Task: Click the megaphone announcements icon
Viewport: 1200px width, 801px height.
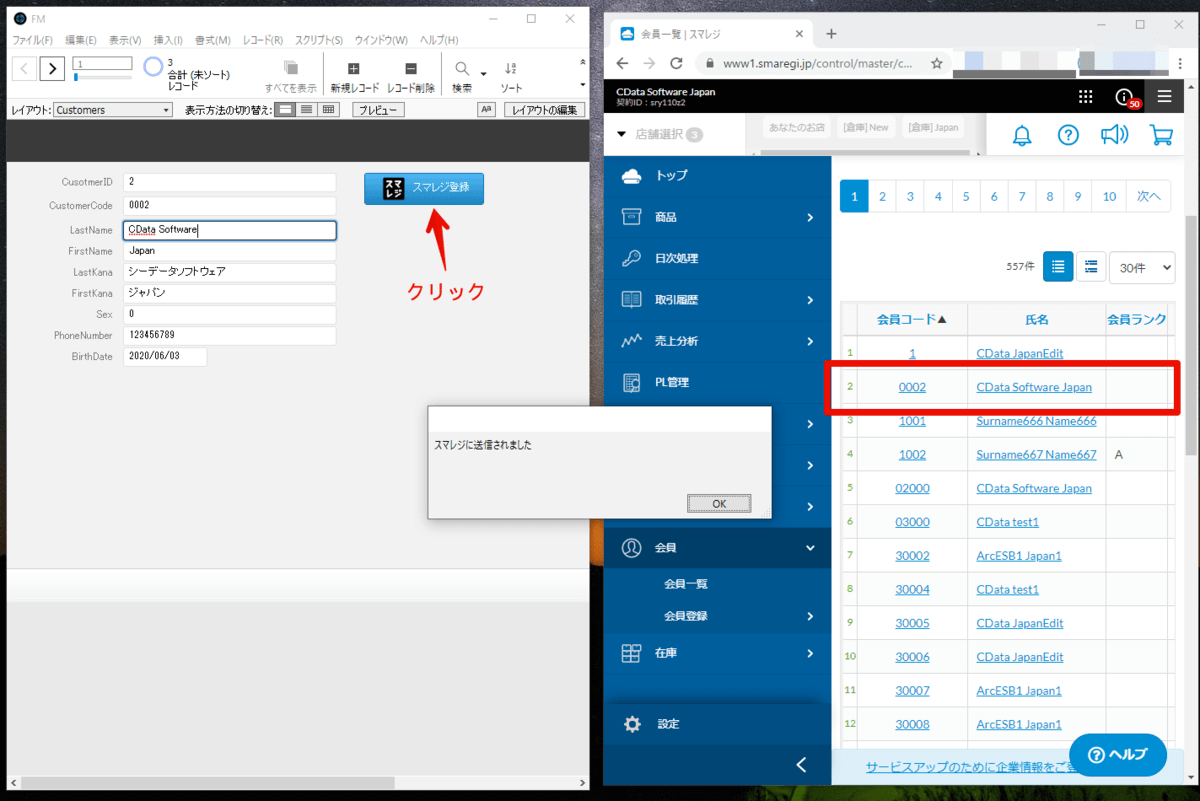Action: [1114, 135]
